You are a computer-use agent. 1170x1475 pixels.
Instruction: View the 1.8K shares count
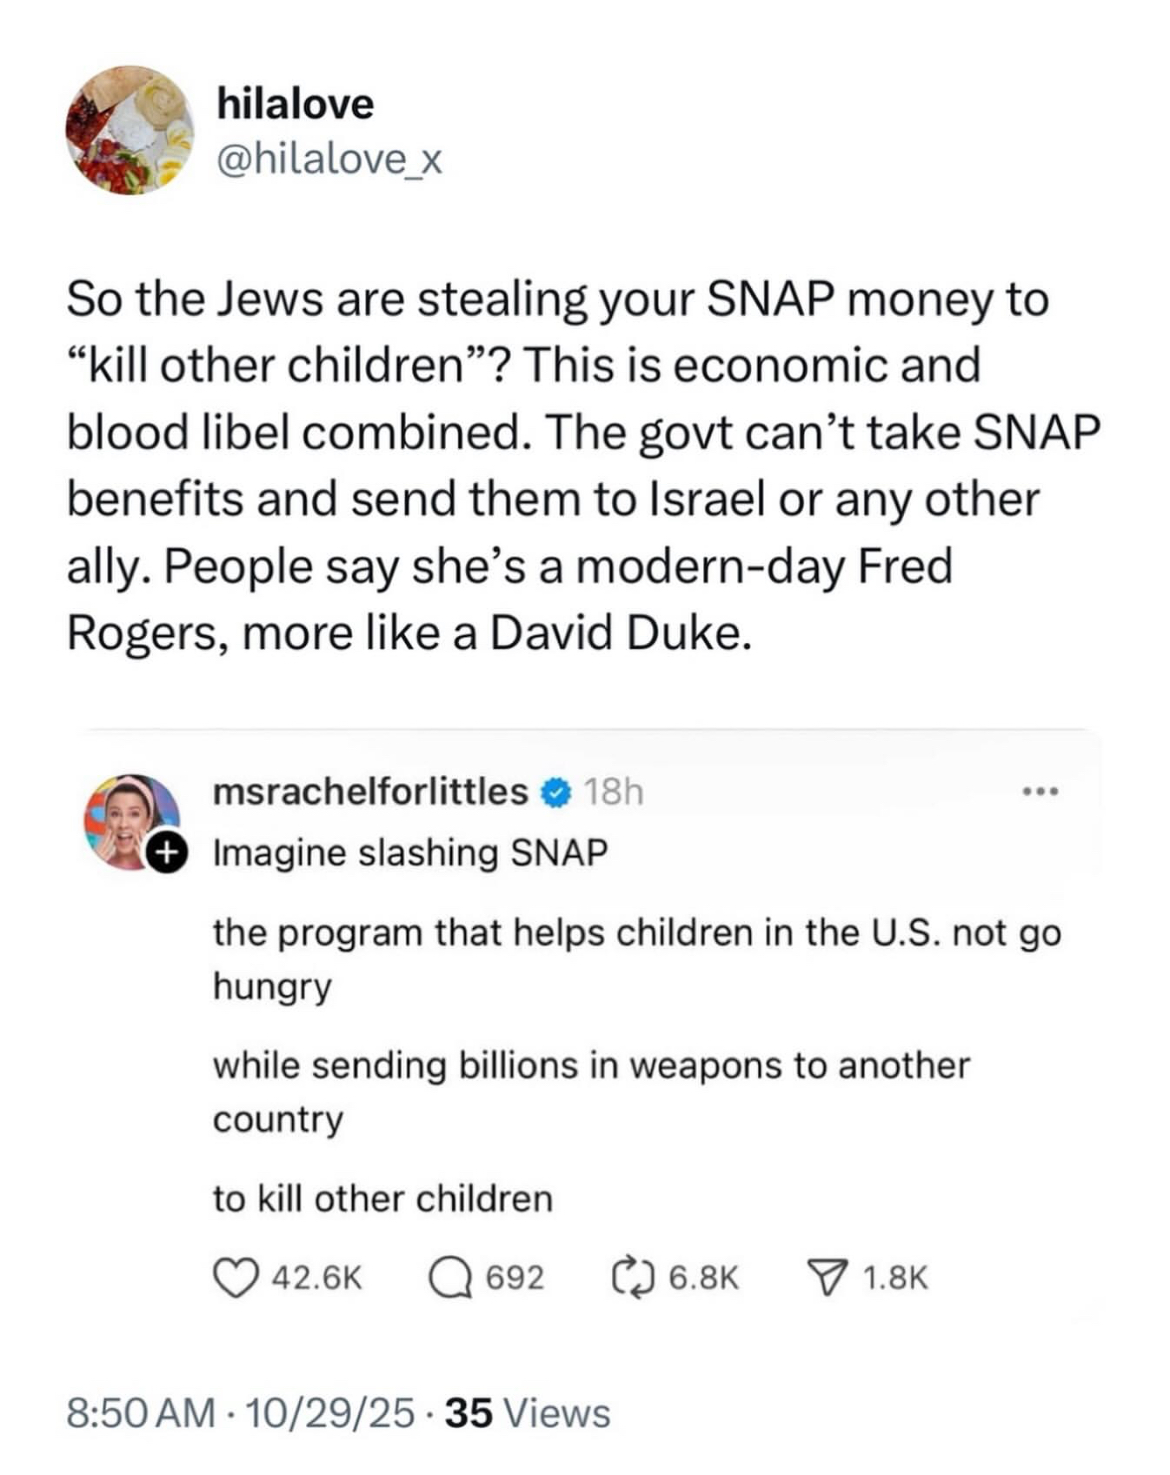(x=895, y=1278)
